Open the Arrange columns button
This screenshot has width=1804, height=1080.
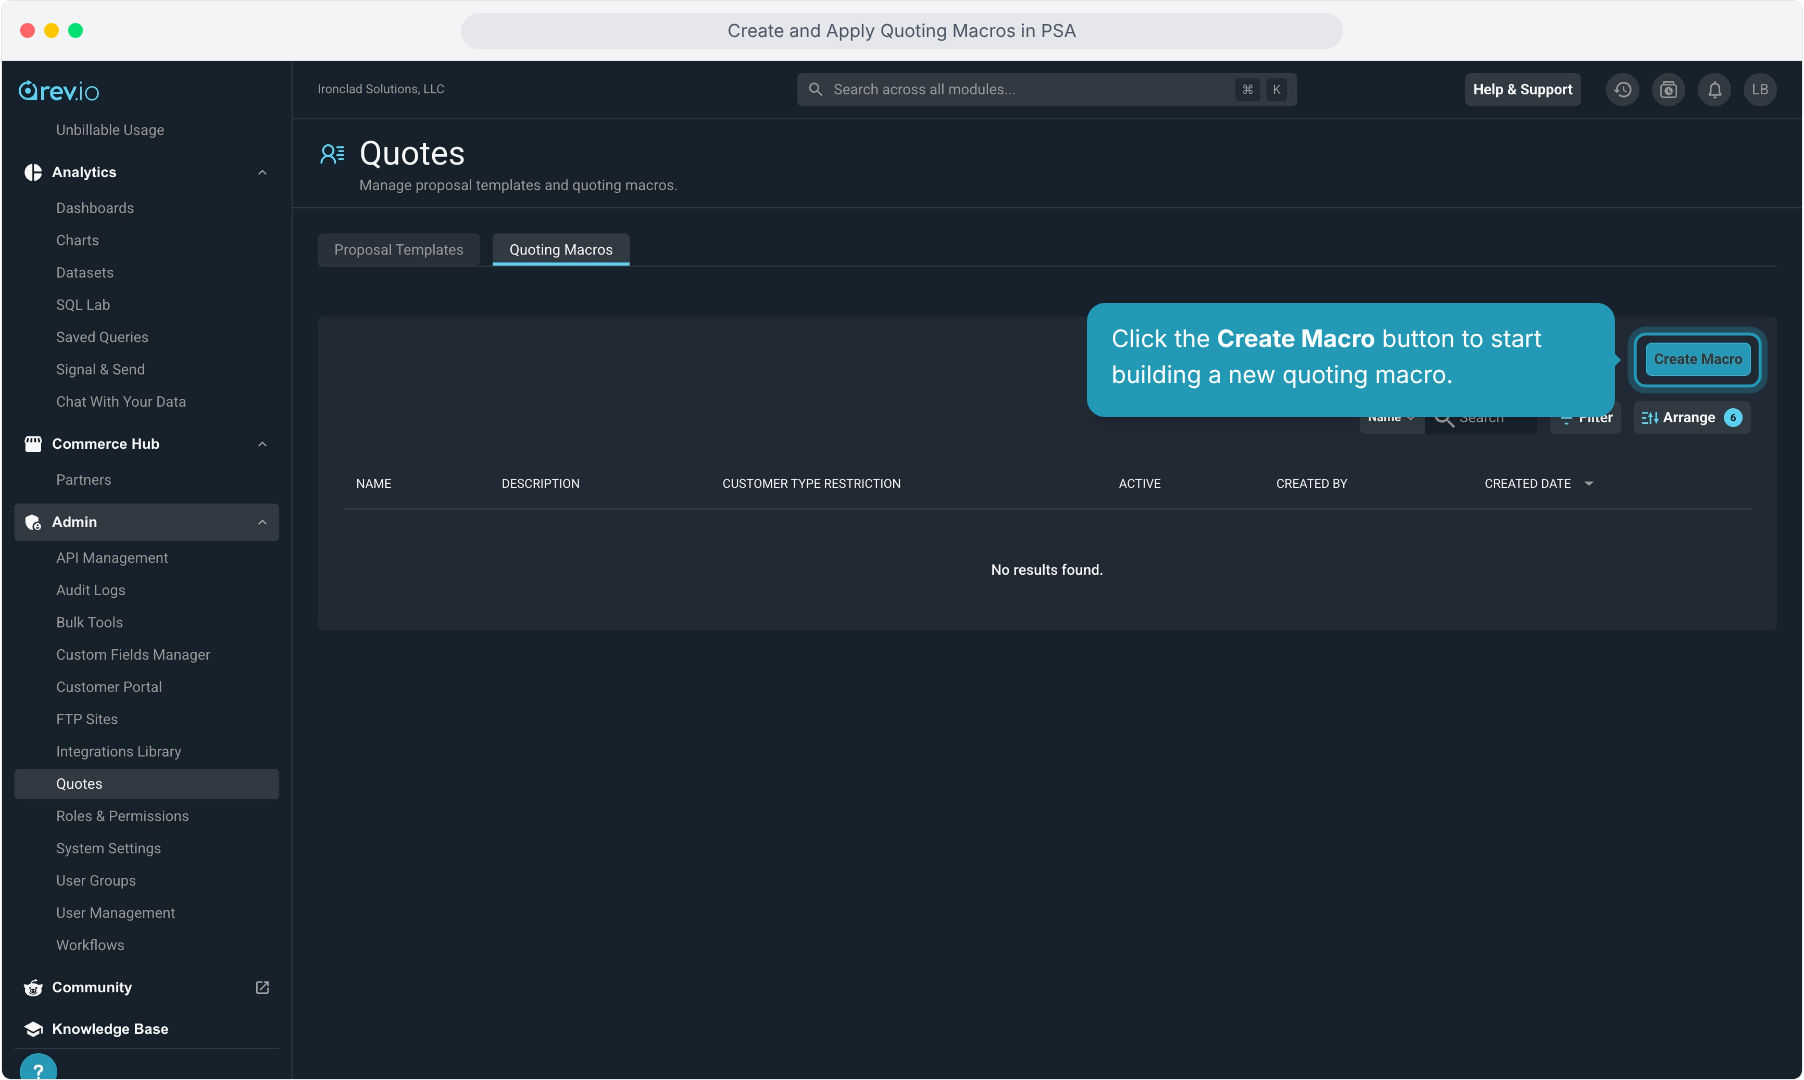(1692, 418)
